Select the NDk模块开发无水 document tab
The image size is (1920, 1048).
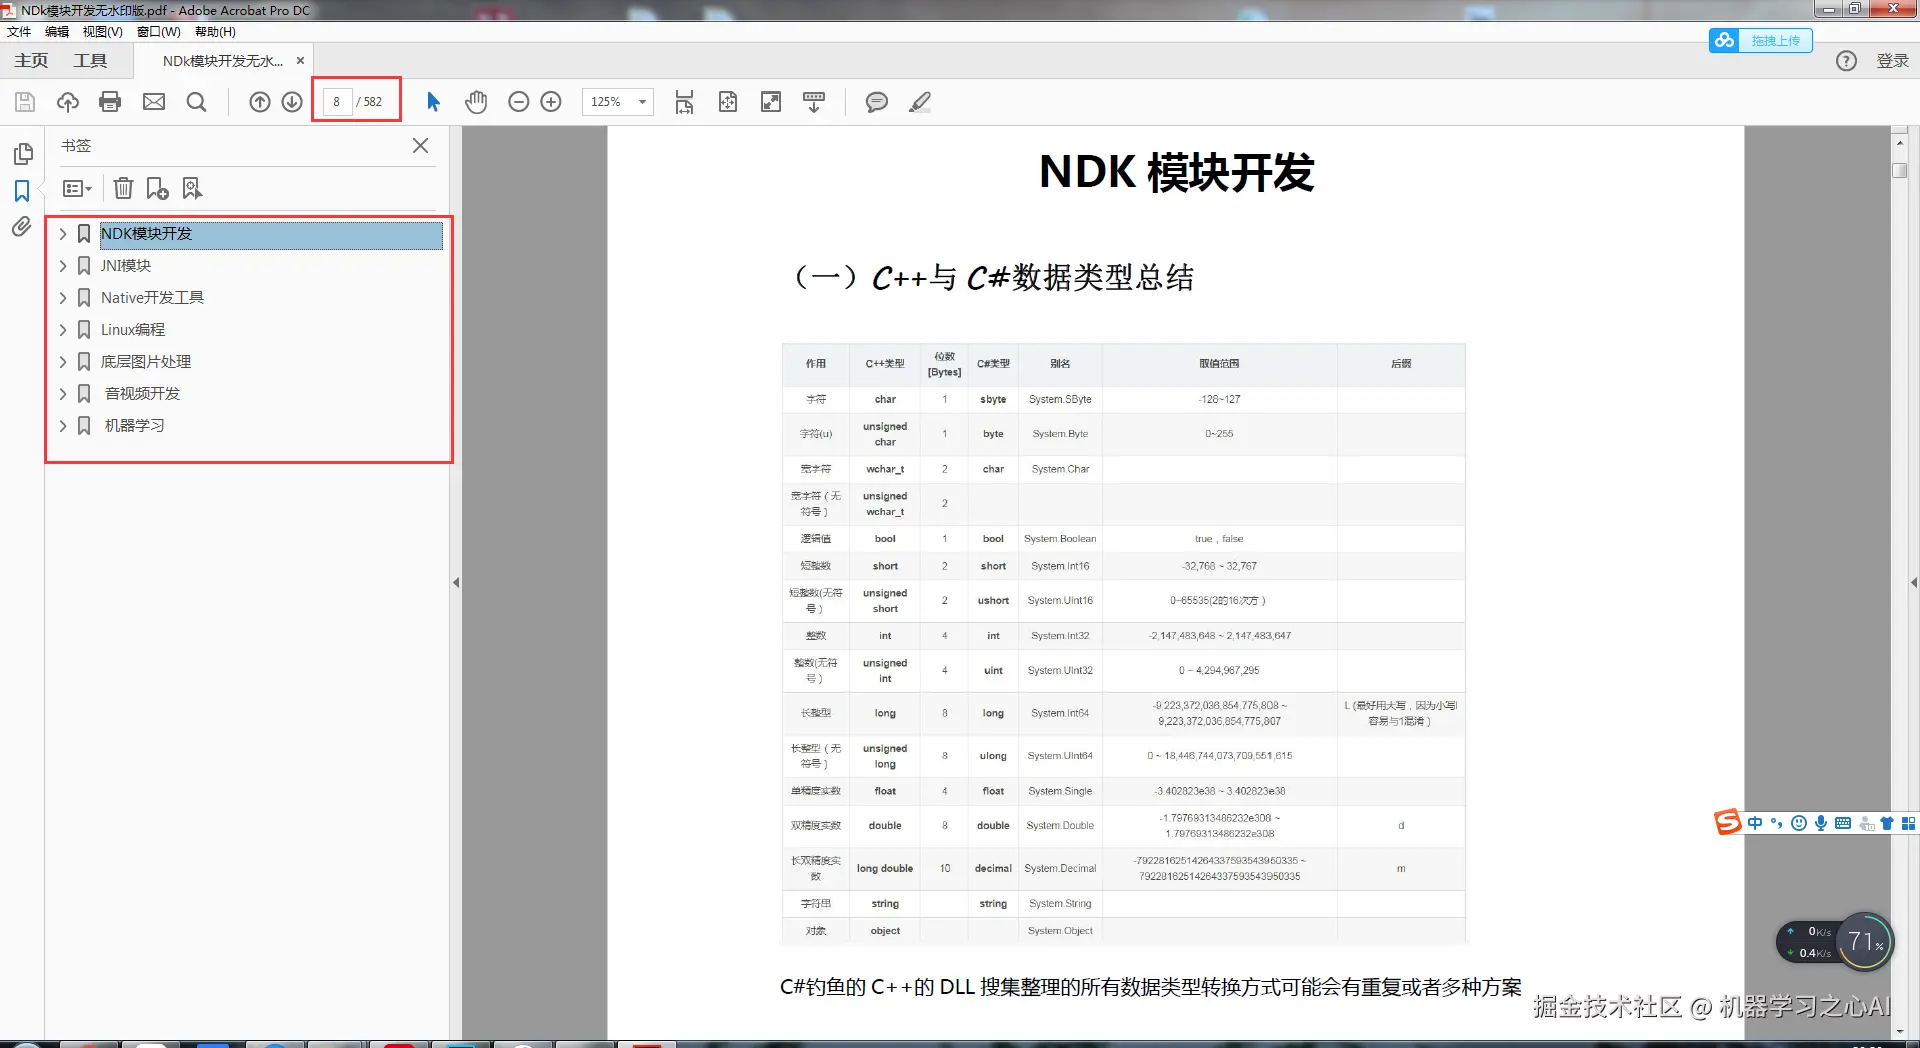(x=223, y=61)
